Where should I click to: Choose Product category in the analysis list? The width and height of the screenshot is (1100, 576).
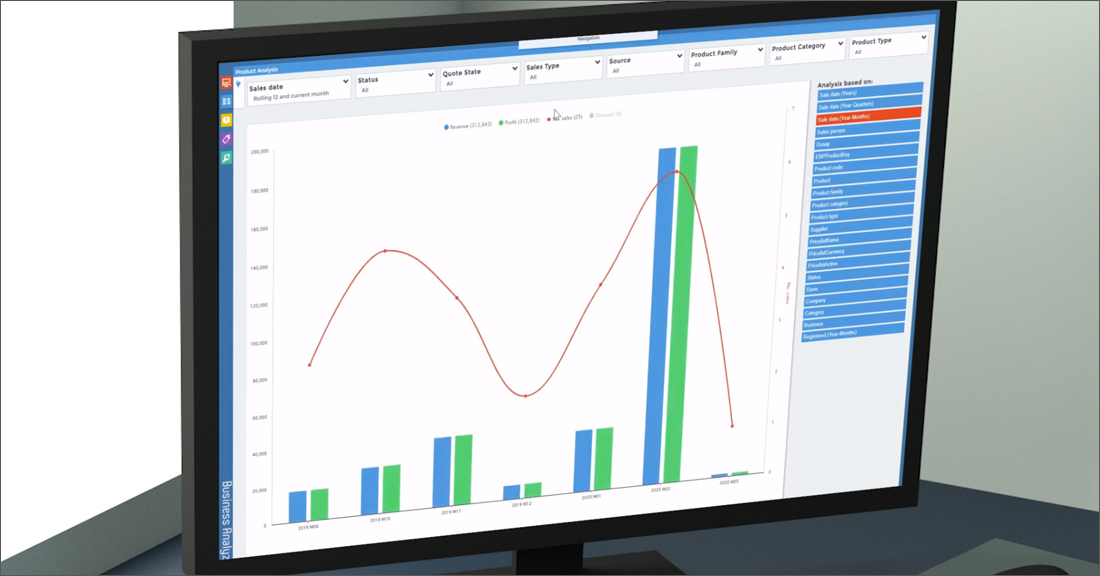(864, 205)
